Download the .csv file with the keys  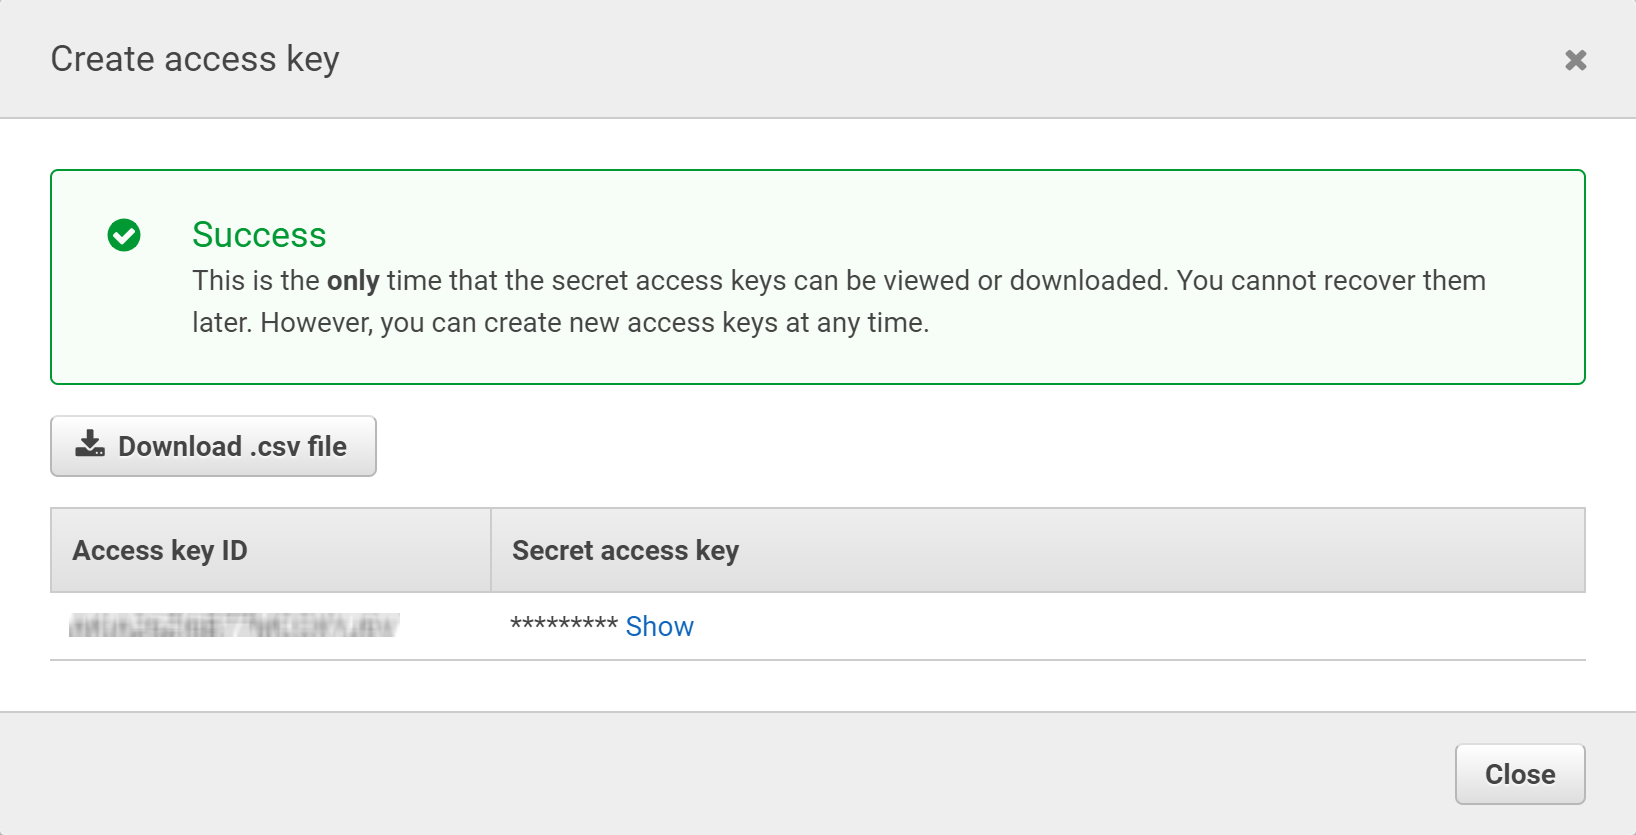click(213, 446)
